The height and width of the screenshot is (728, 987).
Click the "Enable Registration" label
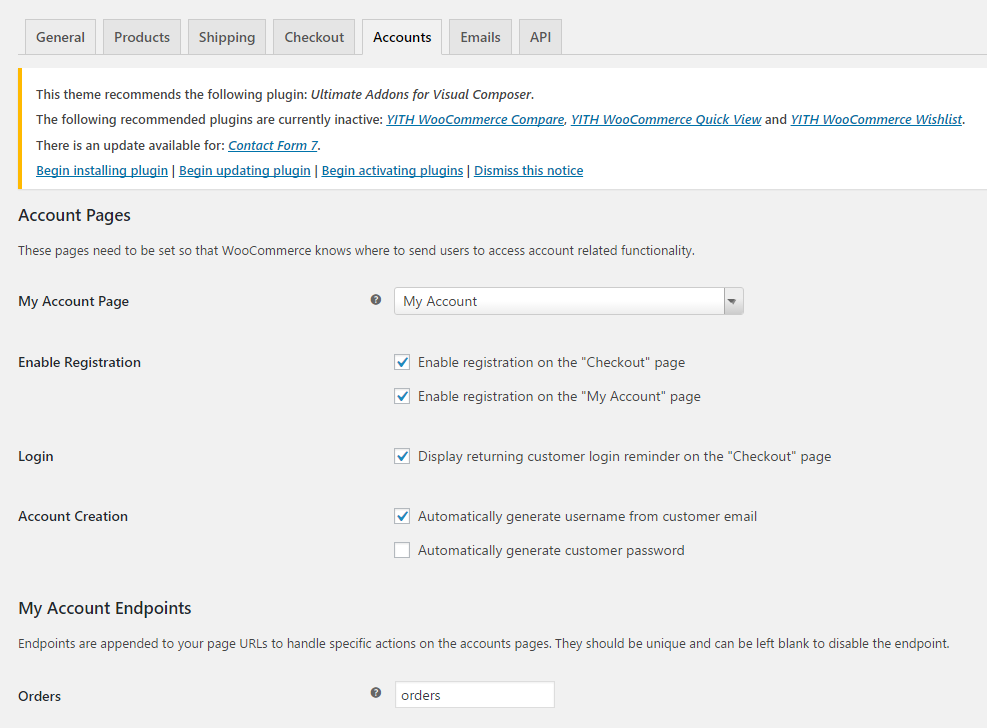tap(79, 362)
